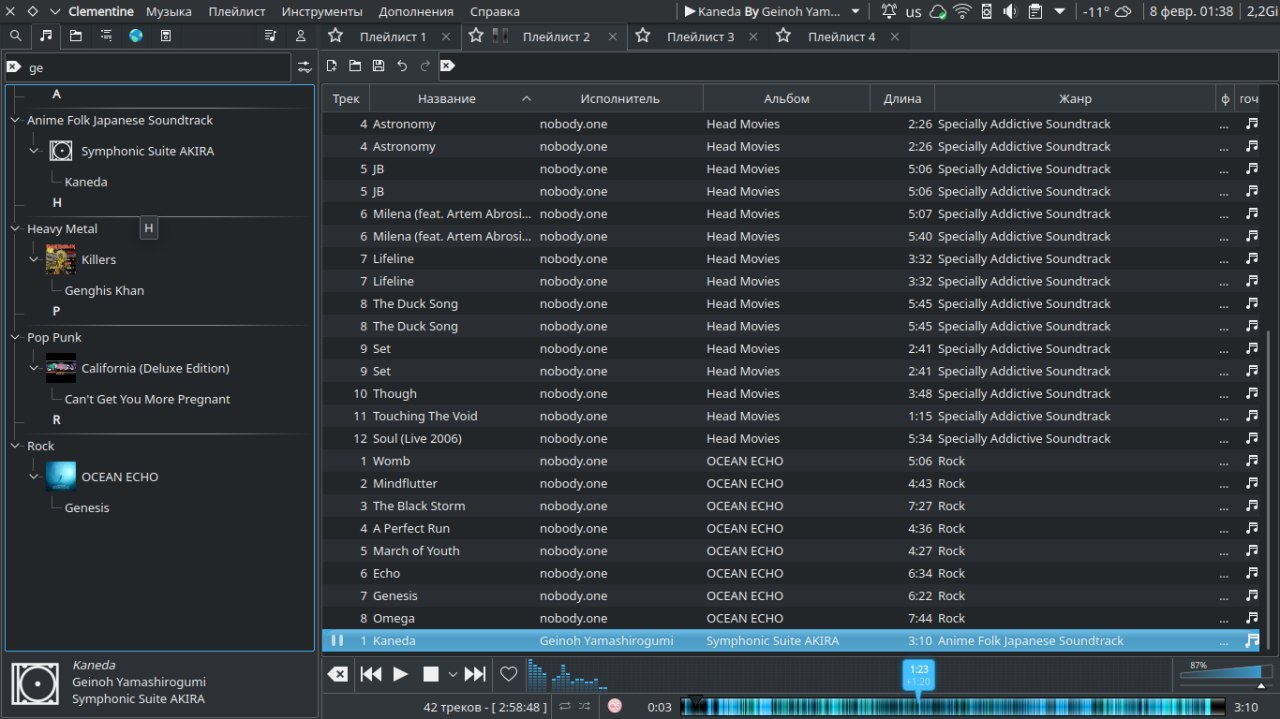The width and height of the screenshot is (1280, 719).
Task: Redo playlist action
Action: 425,66
